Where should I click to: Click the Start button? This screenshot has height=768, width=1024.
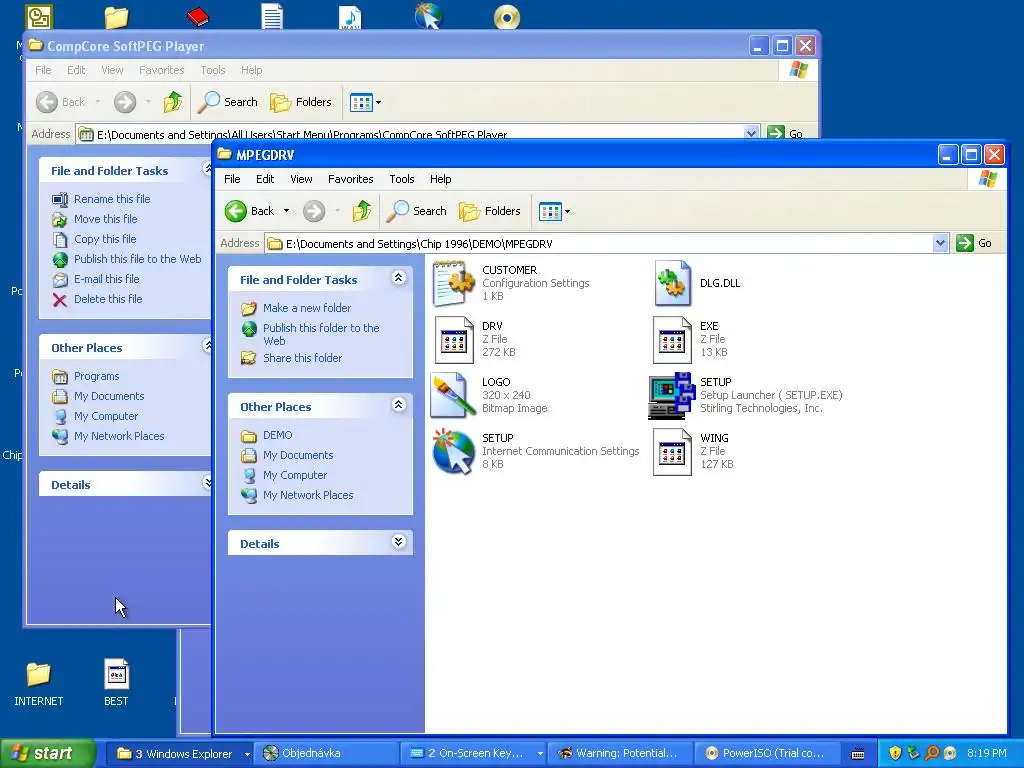[x=47, y=754]
